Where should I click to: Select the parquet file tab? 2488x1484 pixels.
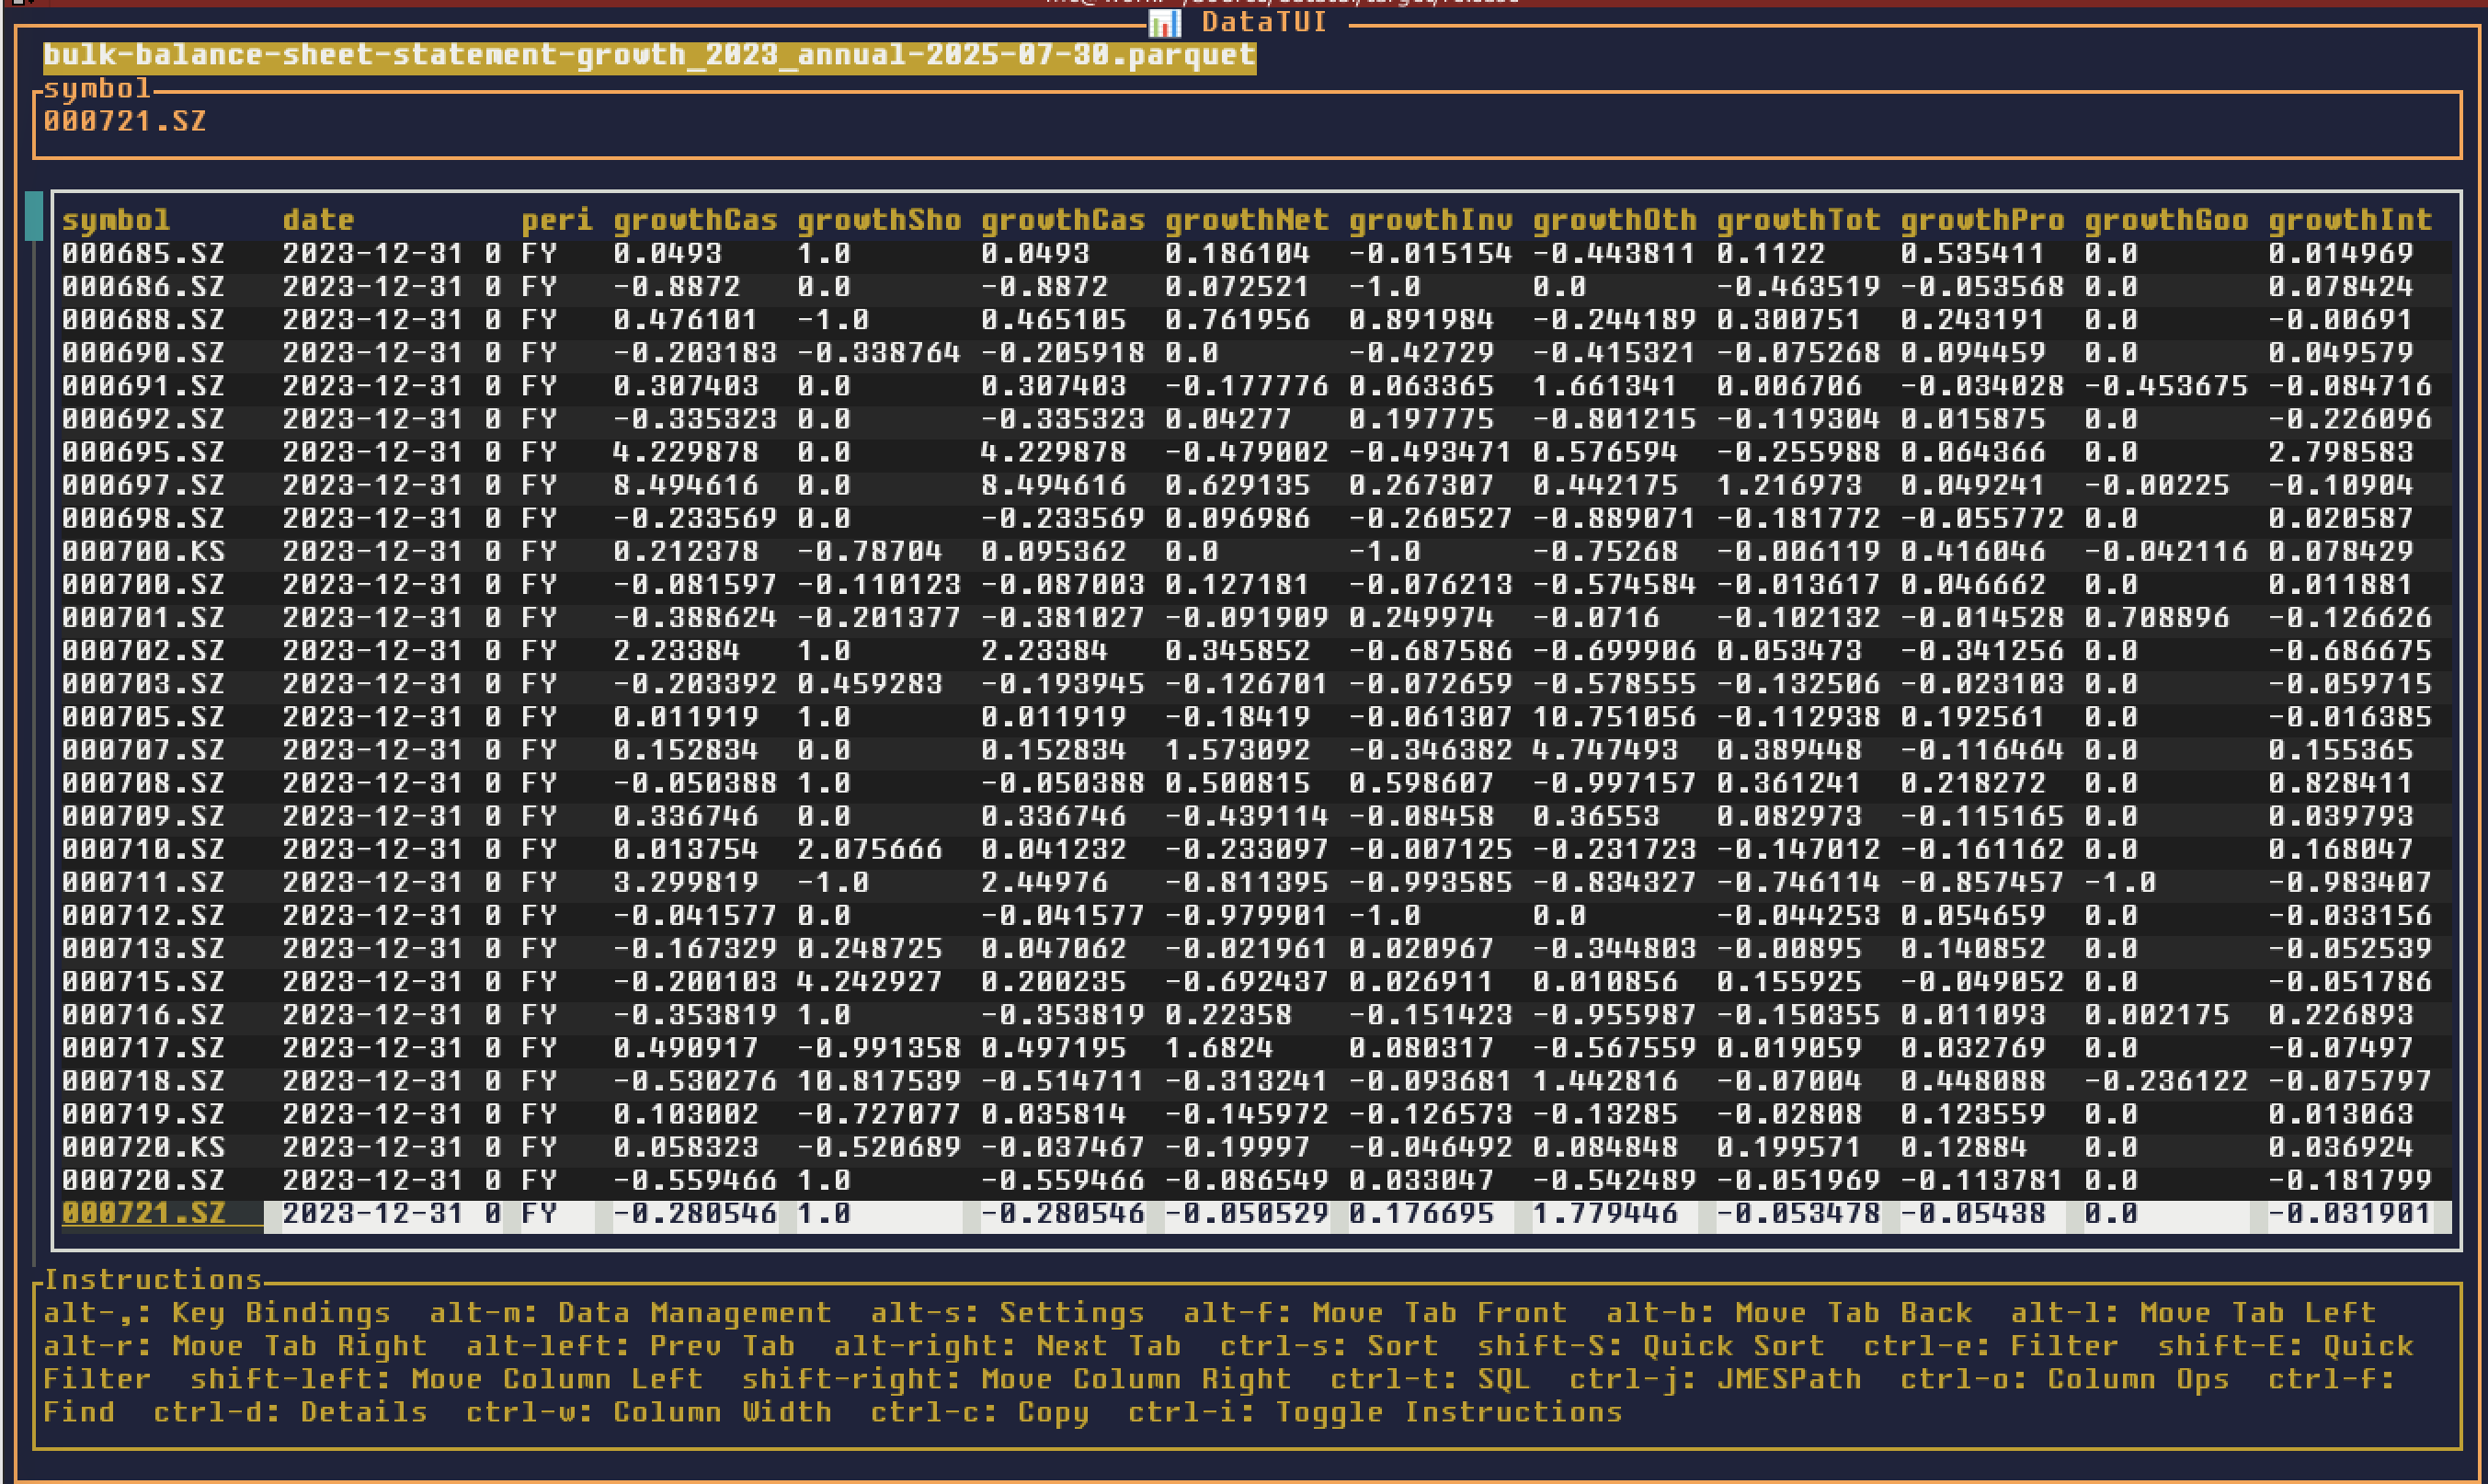649,55
